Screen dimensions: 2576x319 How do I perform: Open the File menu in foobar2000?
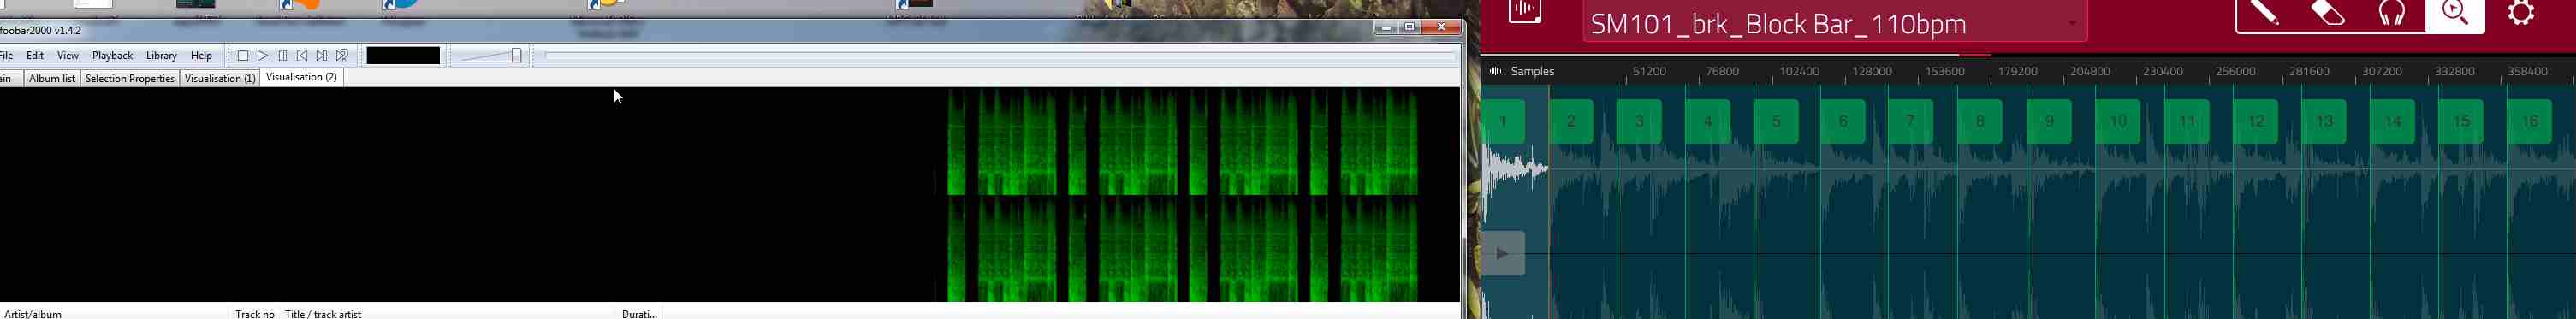click(x=6, y=56)
